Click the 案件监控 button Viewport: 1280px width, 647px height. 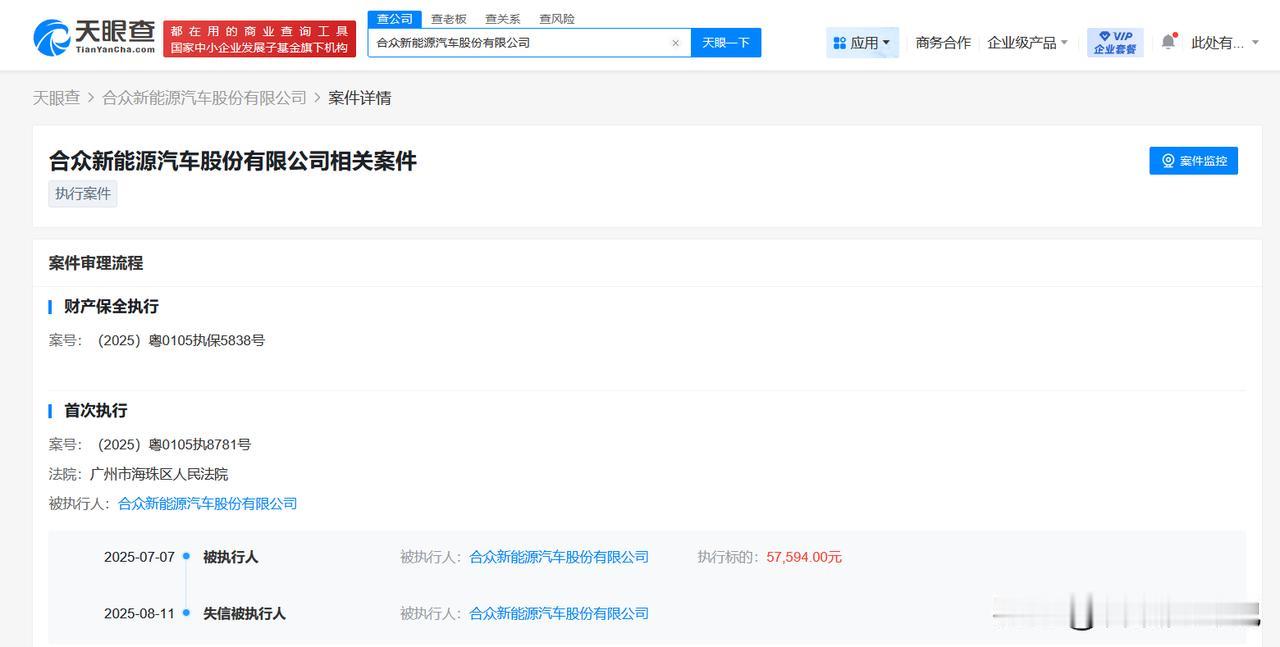click(1194, 161)
